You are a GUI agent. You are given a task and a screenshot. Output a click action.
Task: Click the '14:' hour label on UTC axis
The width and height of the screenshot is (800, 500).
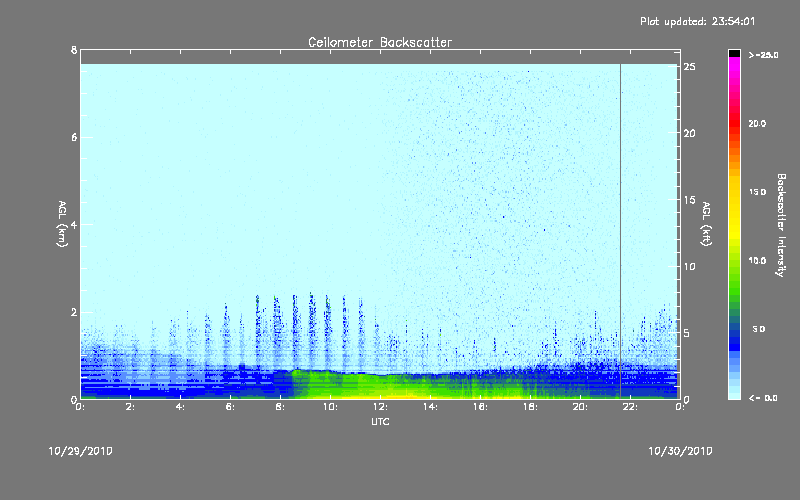(x=431, y=407)
